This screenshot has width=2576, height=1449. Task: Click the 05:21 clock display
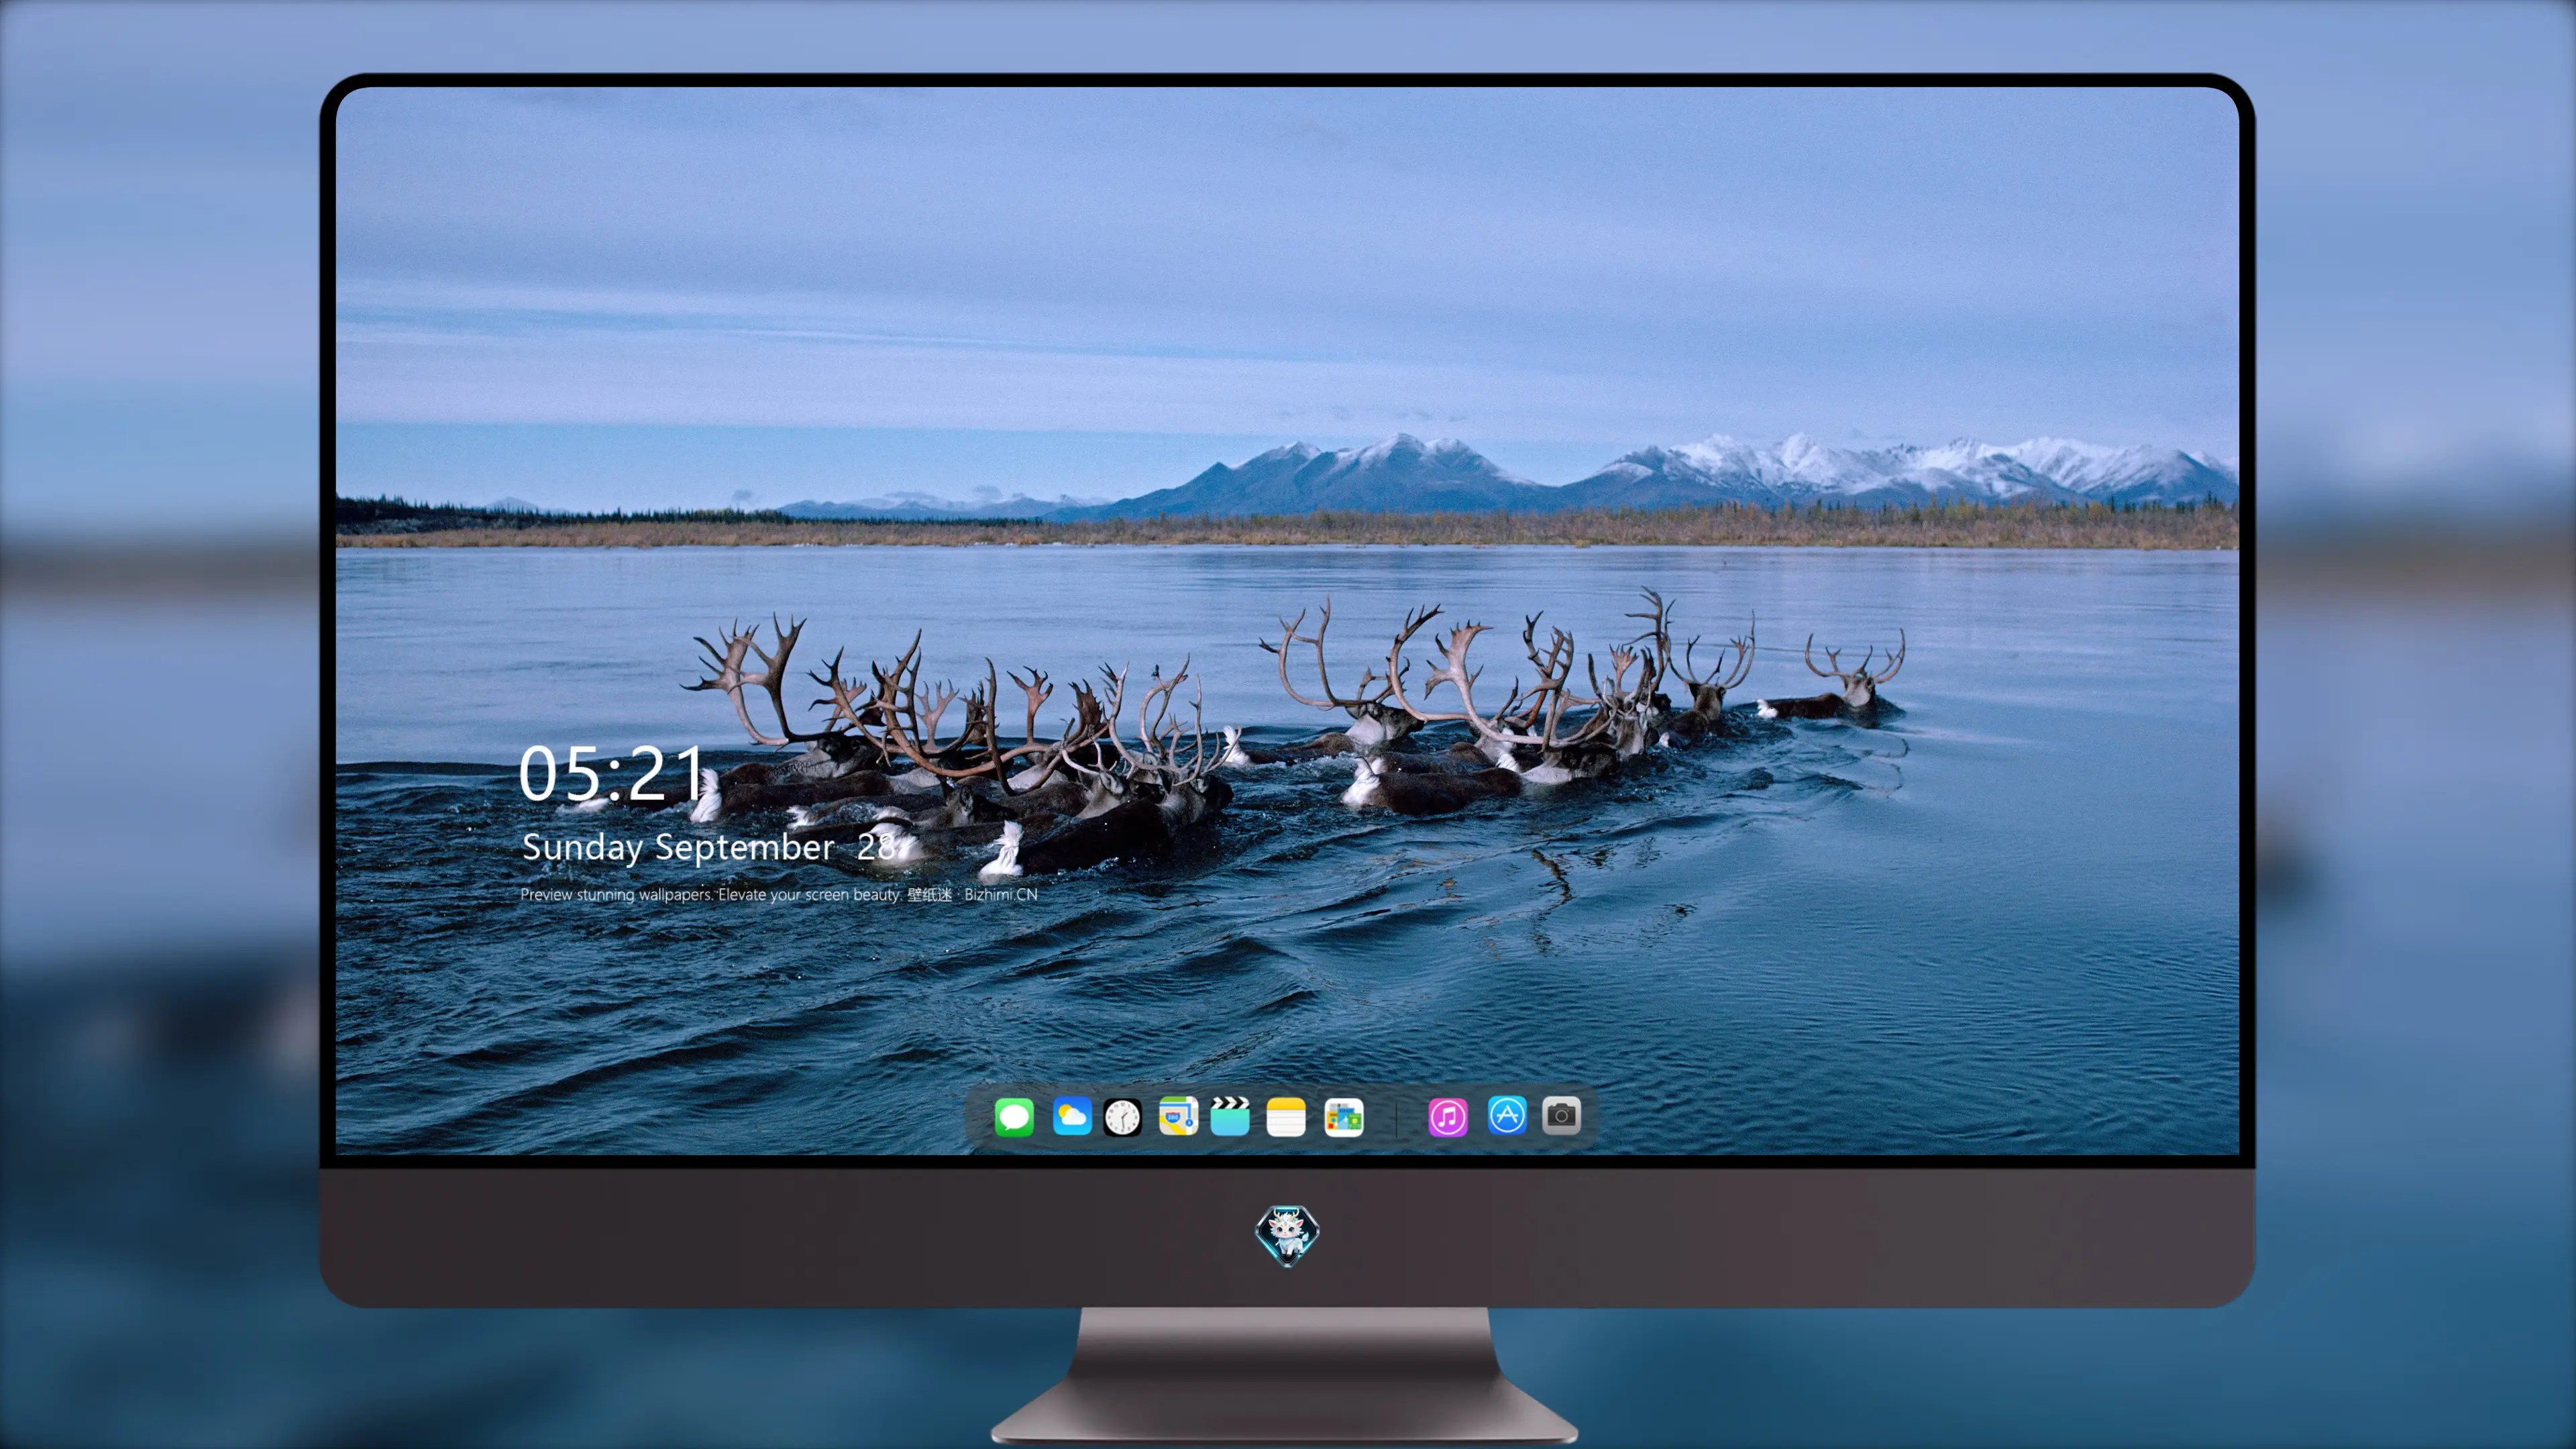612,773
